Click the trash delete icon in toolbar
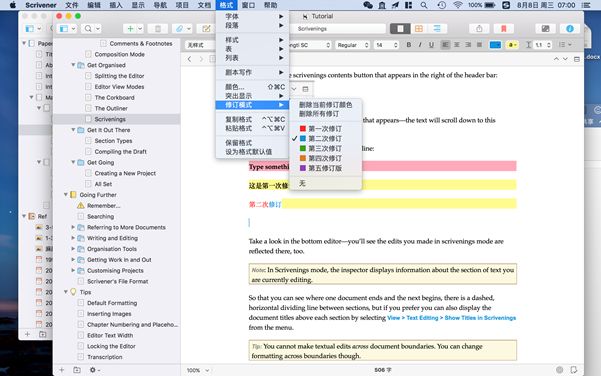Screen dimensions: 601x376 (x=158, y=29)
